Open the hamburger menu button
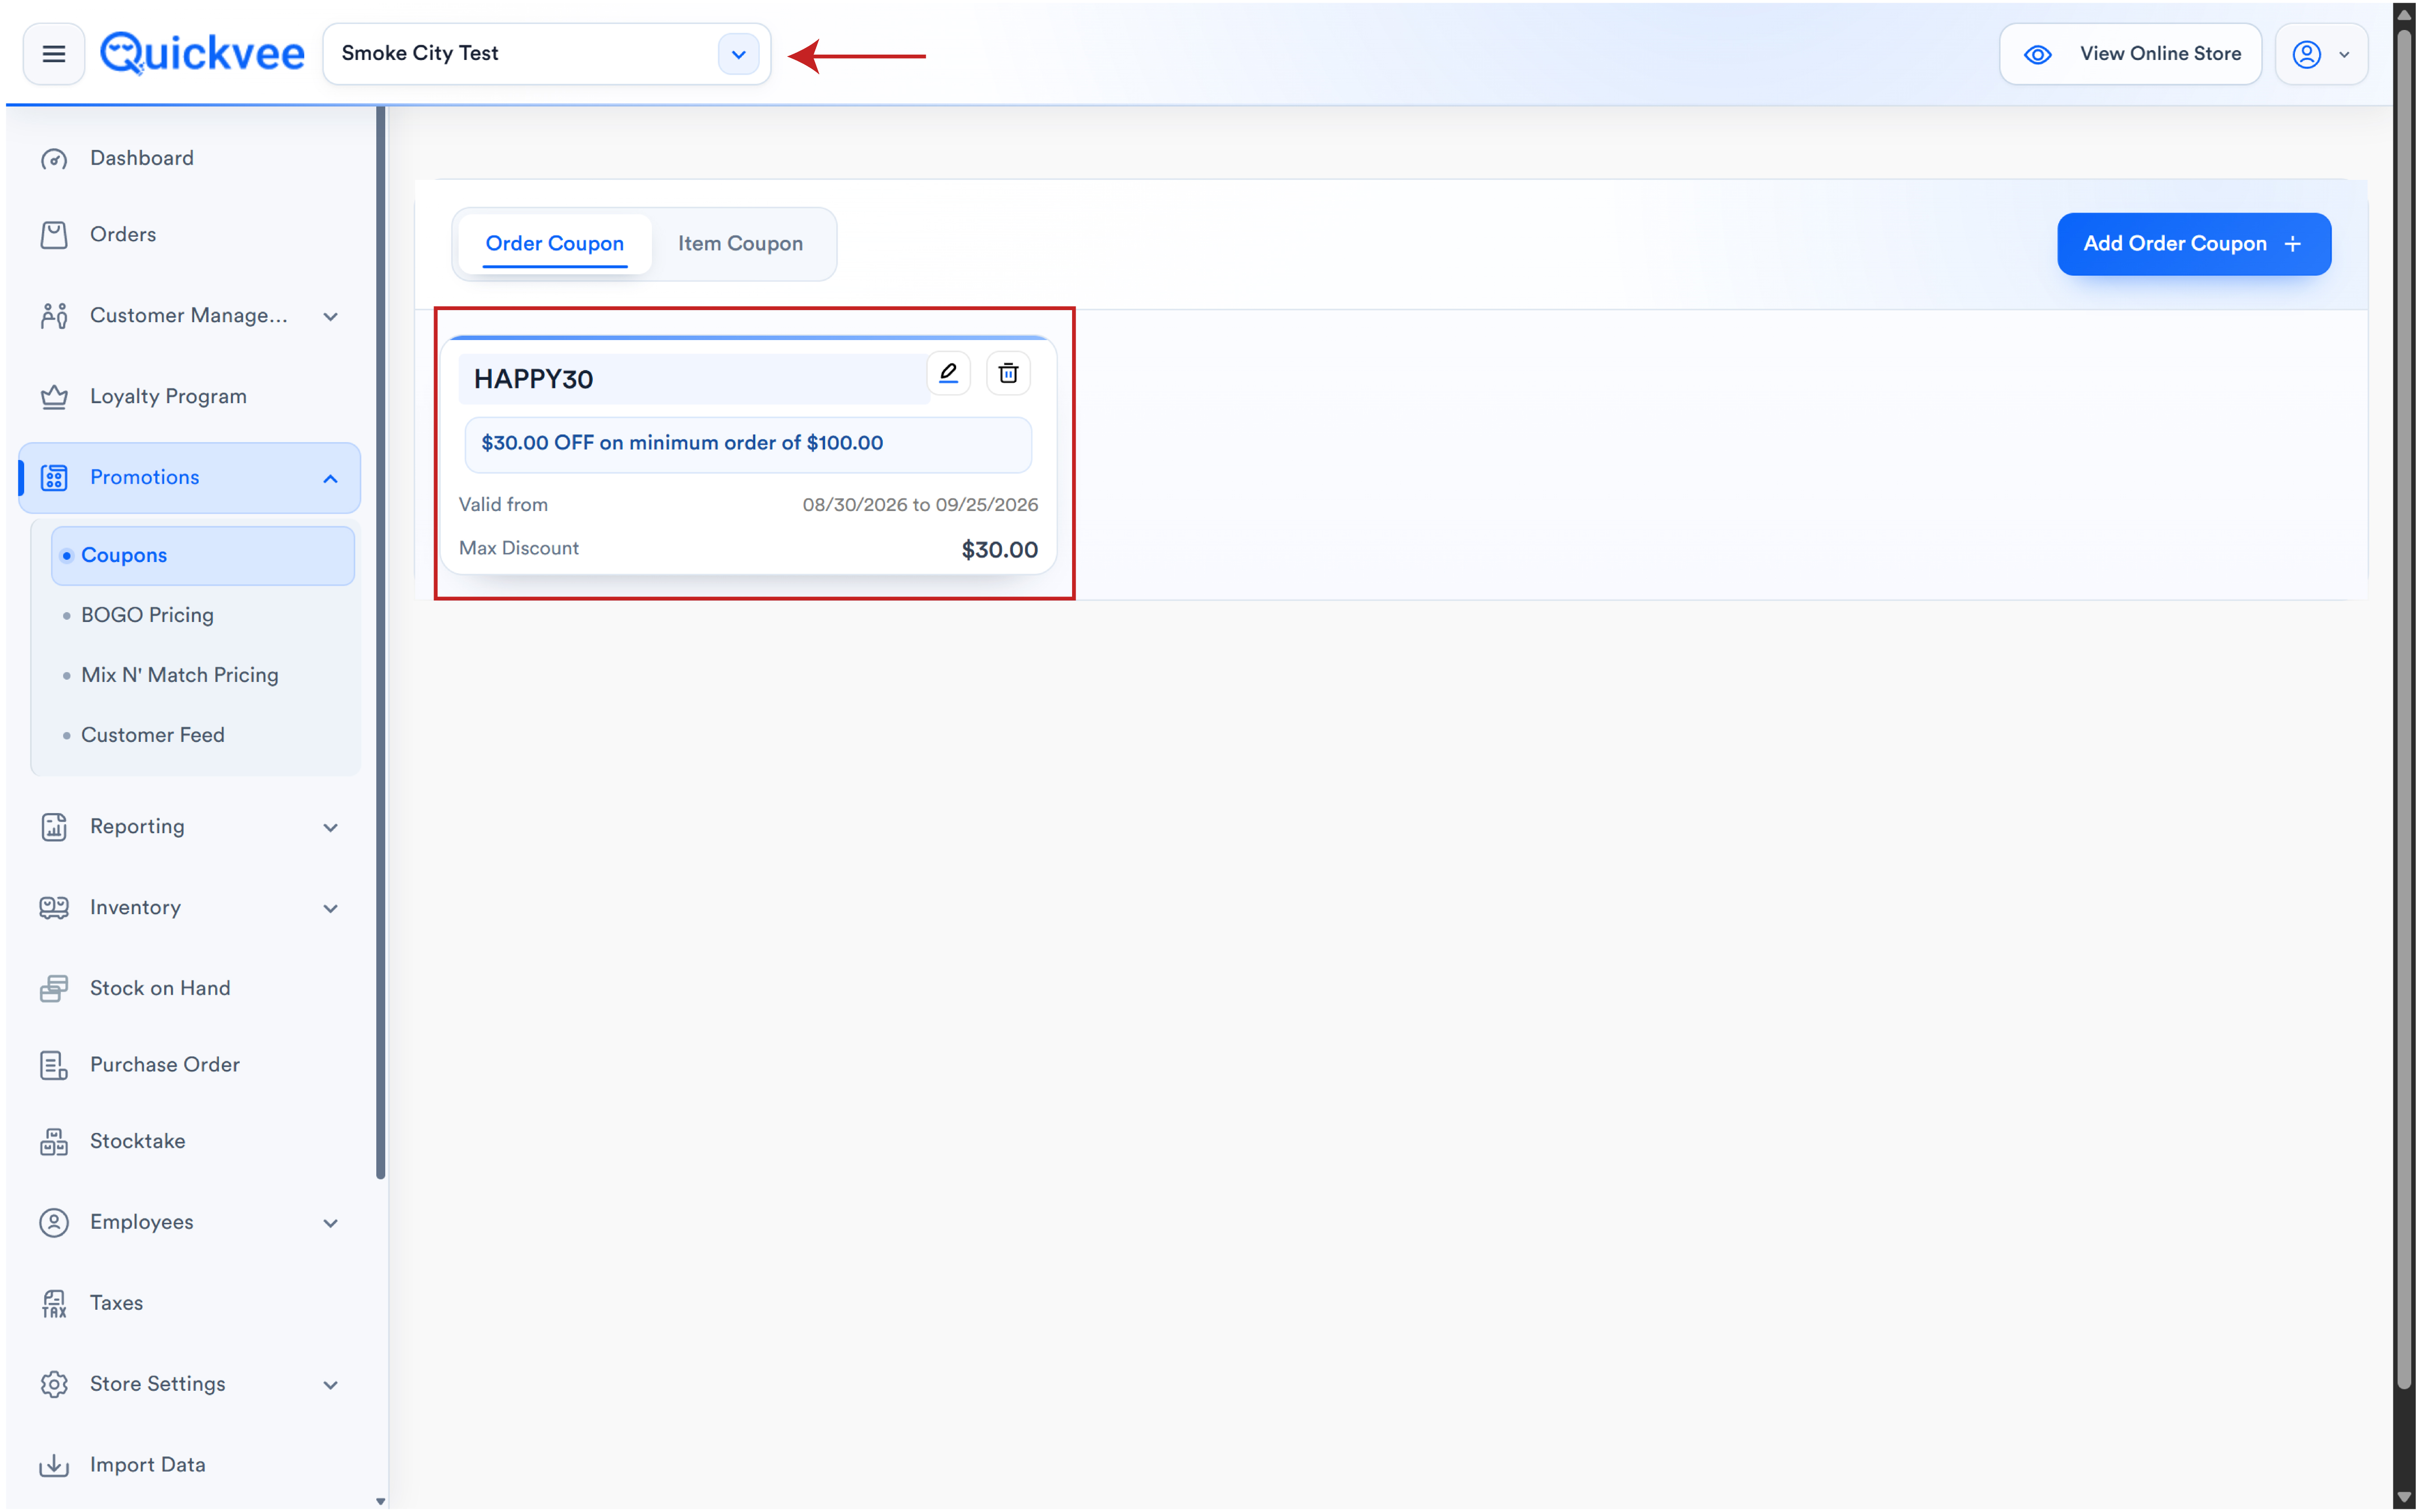Viewport: 2422px width, 1512px height. coord(54,54)
